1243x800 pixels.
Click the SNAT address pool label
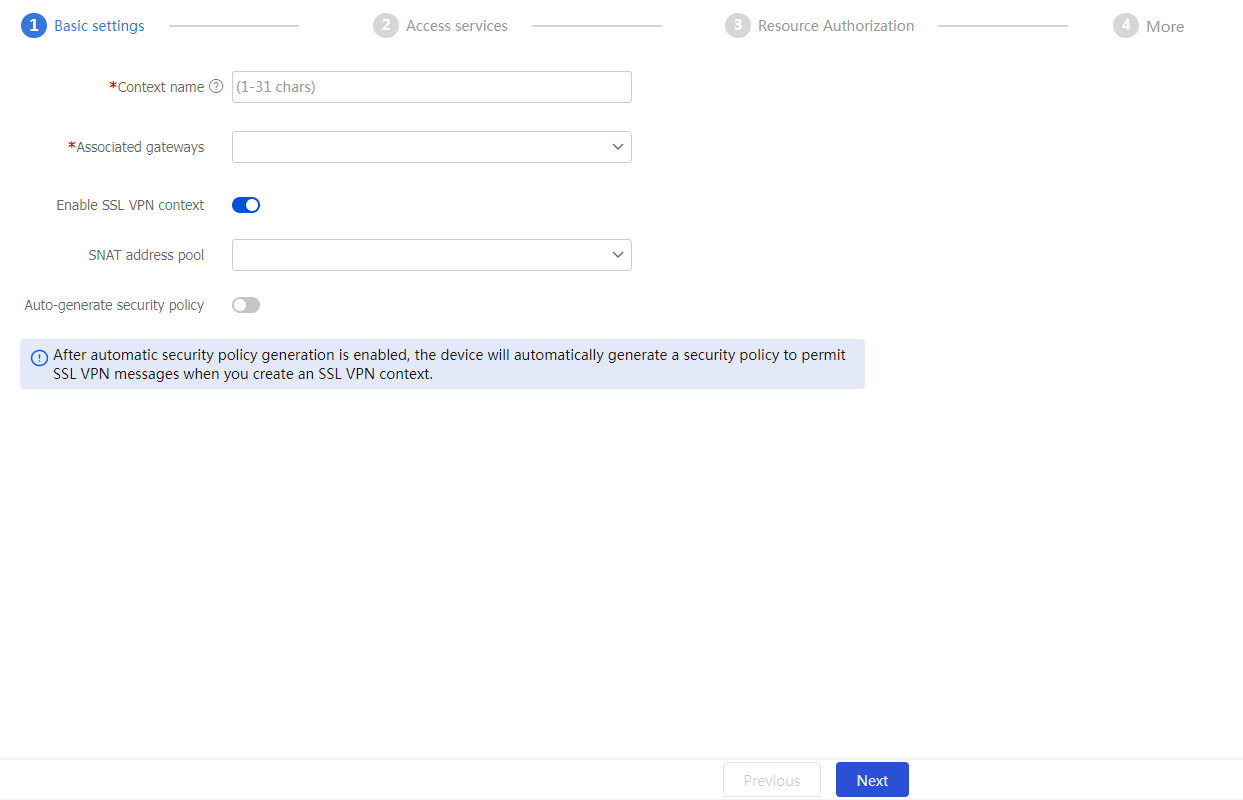pyautogui.click(x=146, y=255)
